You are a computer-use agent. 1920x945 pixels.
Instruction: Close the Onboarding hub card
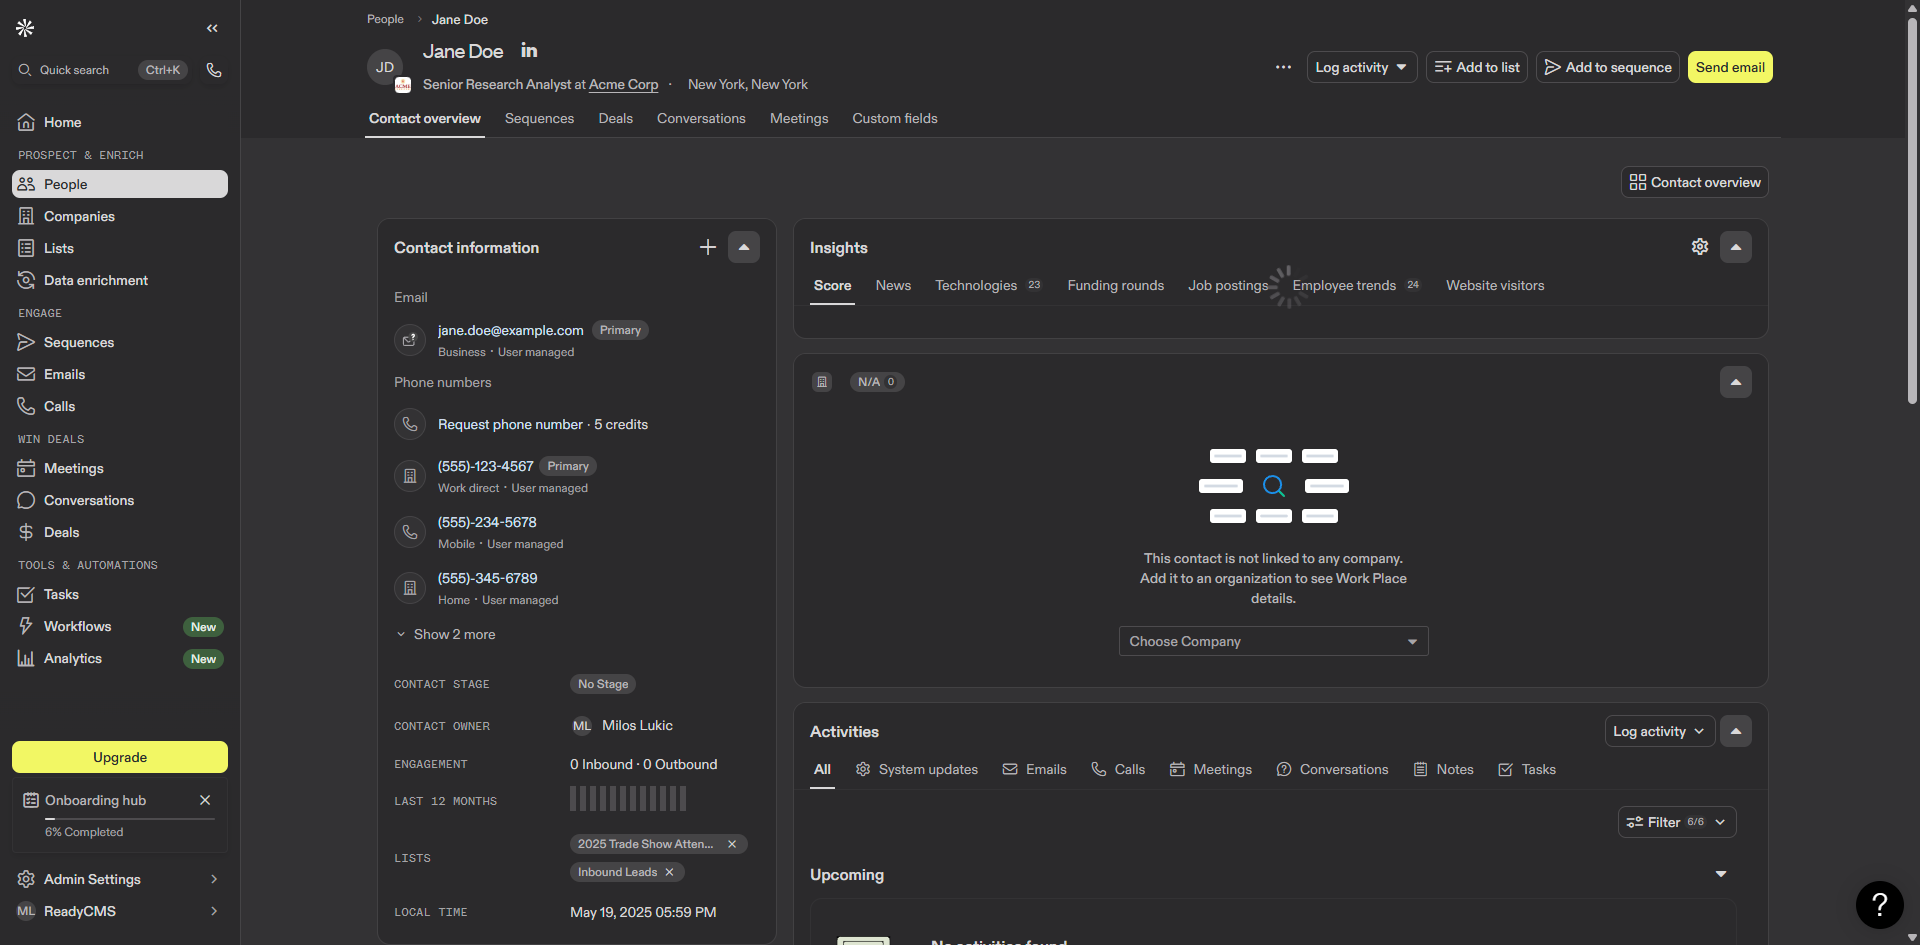(205, 800)
